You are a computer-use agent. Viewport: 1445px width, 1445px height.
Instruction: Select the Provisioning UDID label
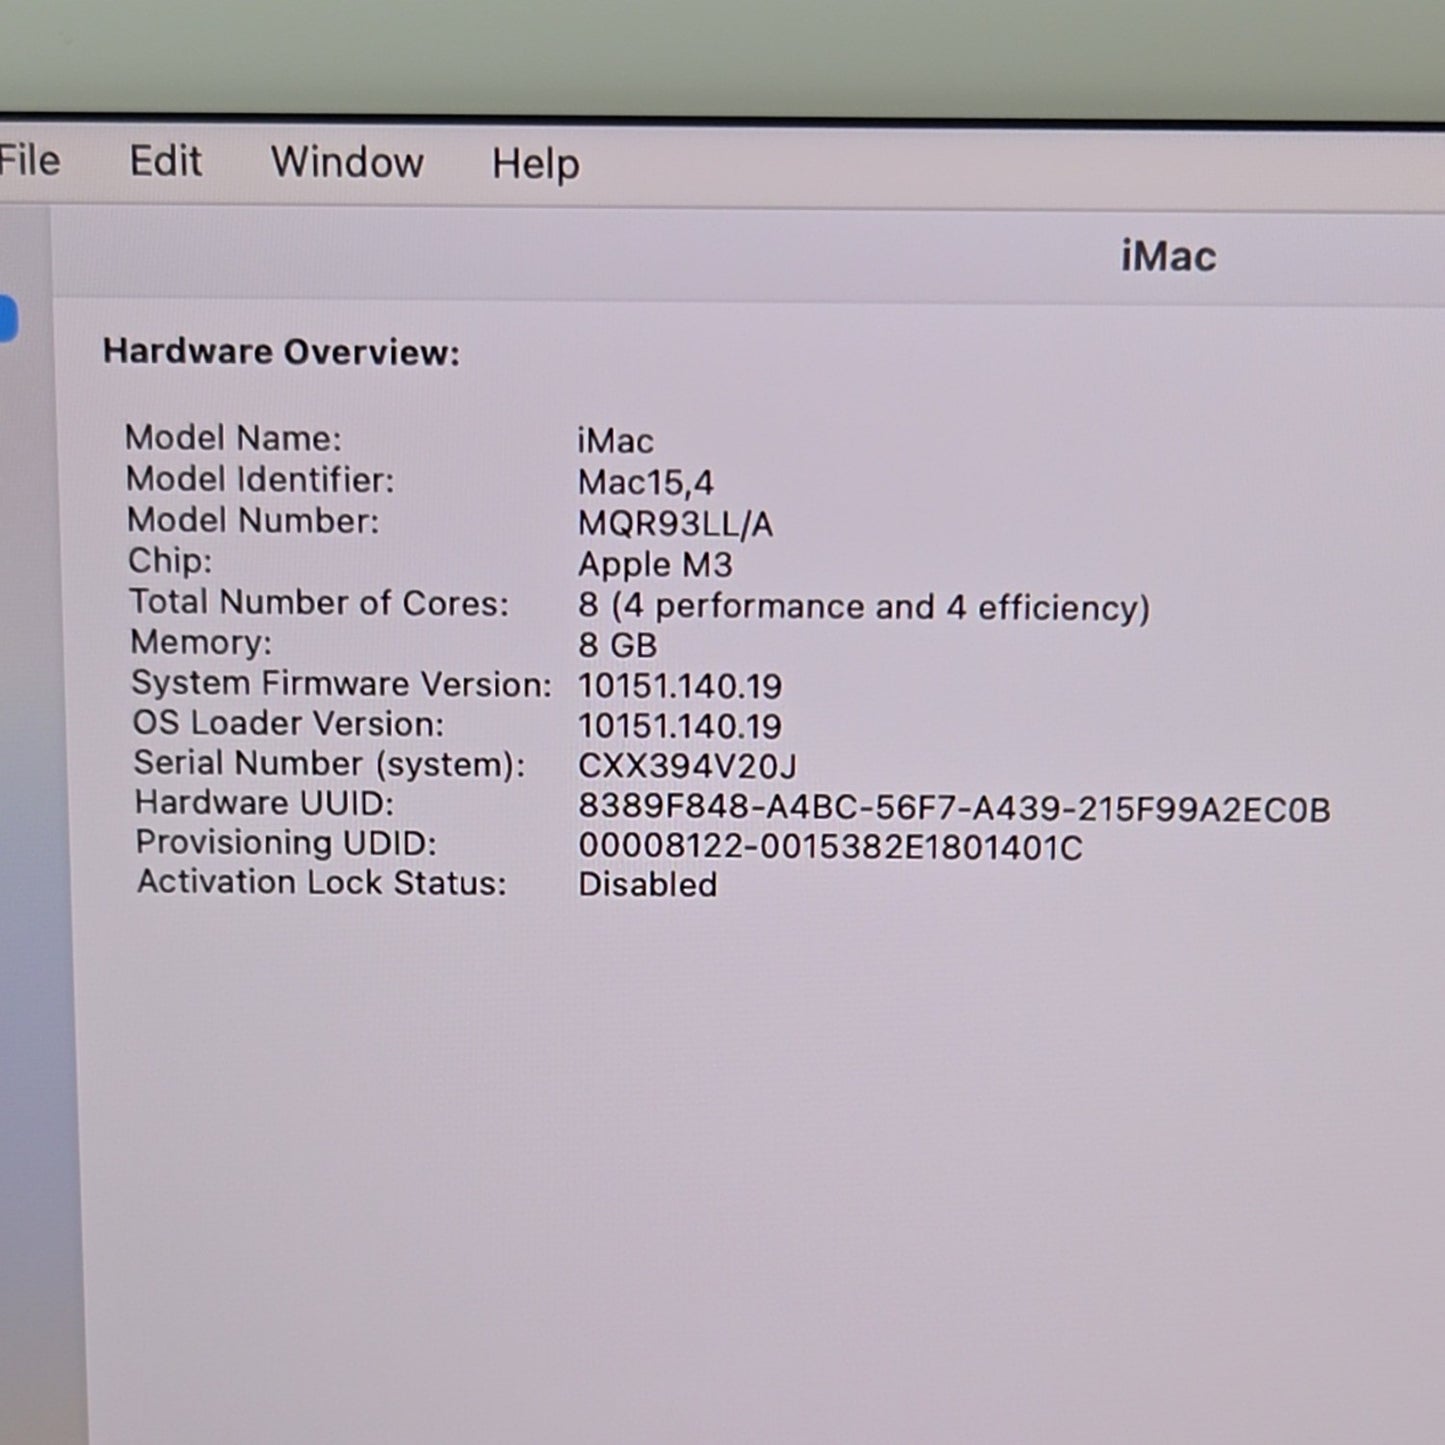[287, 843]
